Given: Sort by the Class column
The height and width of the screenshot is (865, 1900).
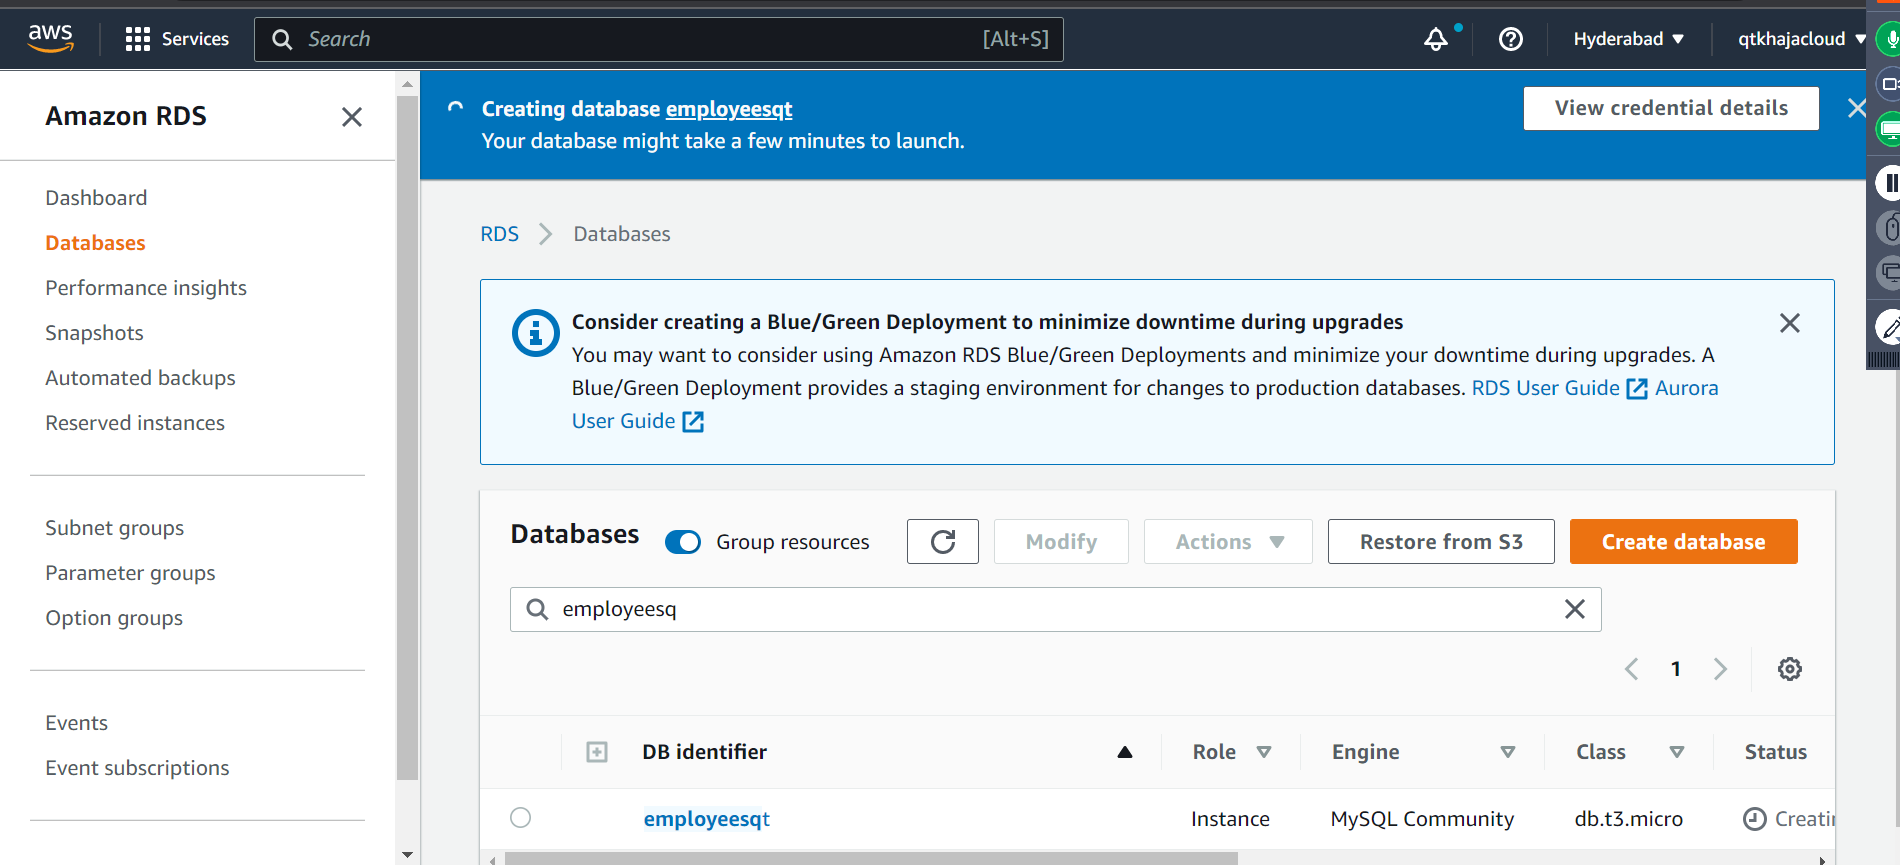Looking at the screenshot, I should (x=1630, y=752).
